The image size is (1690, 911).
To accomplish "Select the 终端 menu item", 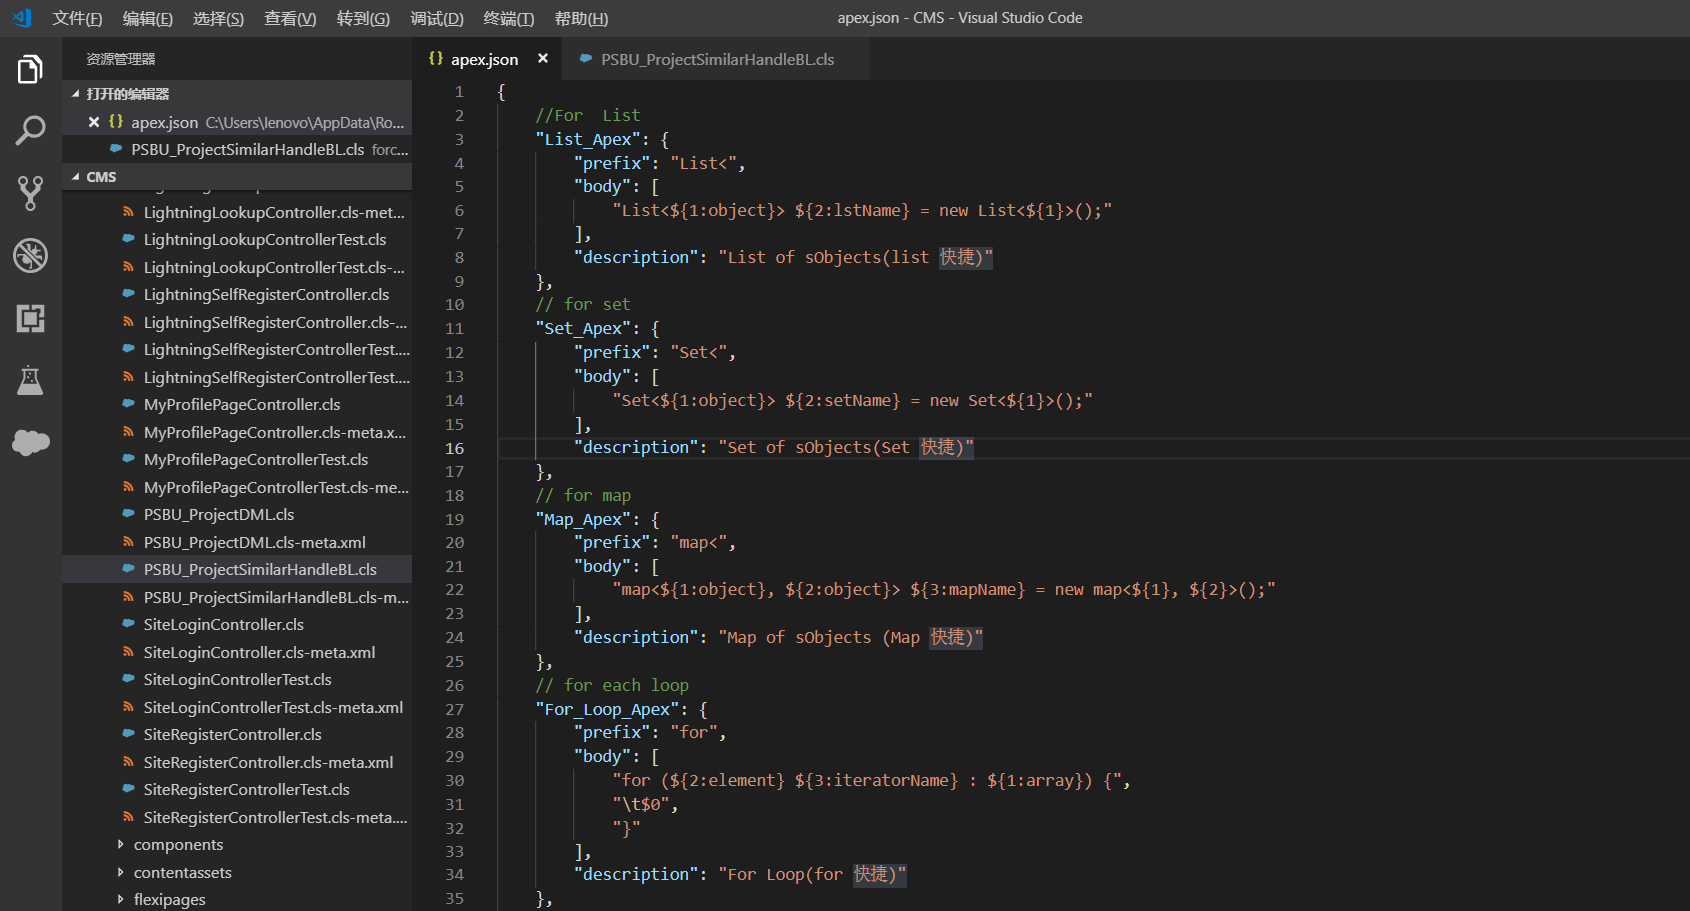I will click(x=508, y=17).
